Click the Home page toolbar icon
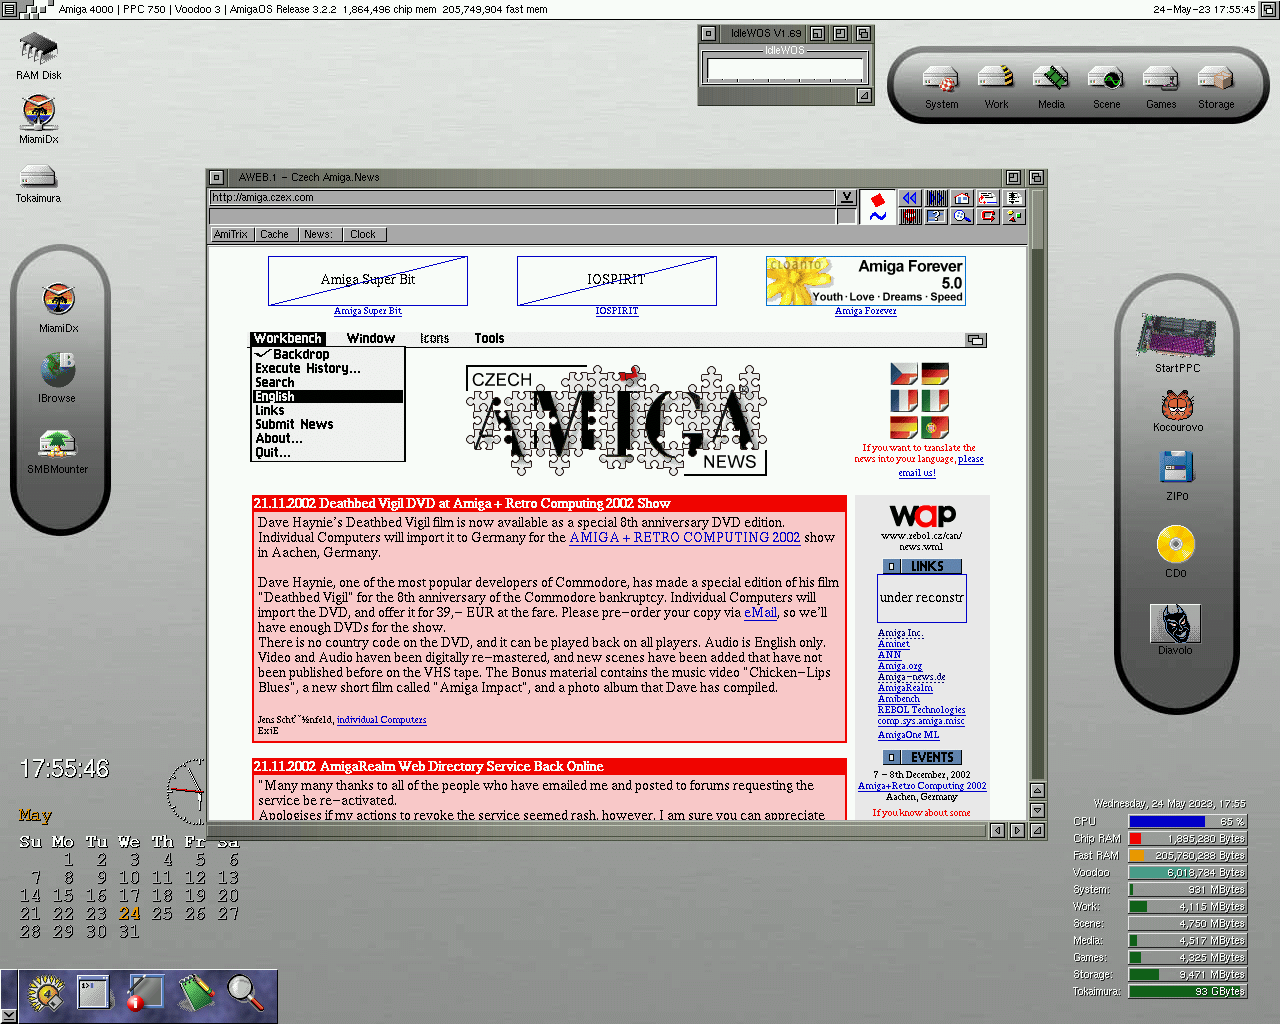 tap(962, 198)
